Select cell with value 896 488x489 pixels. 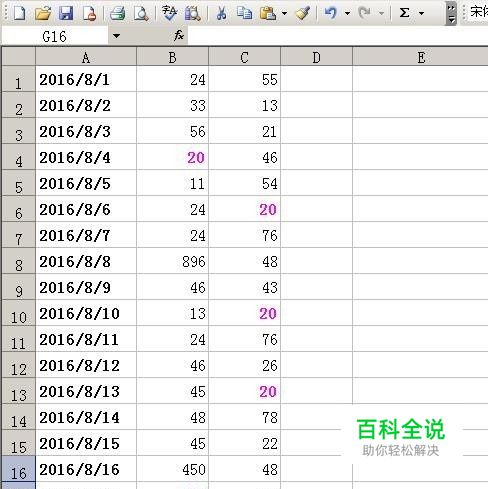(x=172, y=261)
